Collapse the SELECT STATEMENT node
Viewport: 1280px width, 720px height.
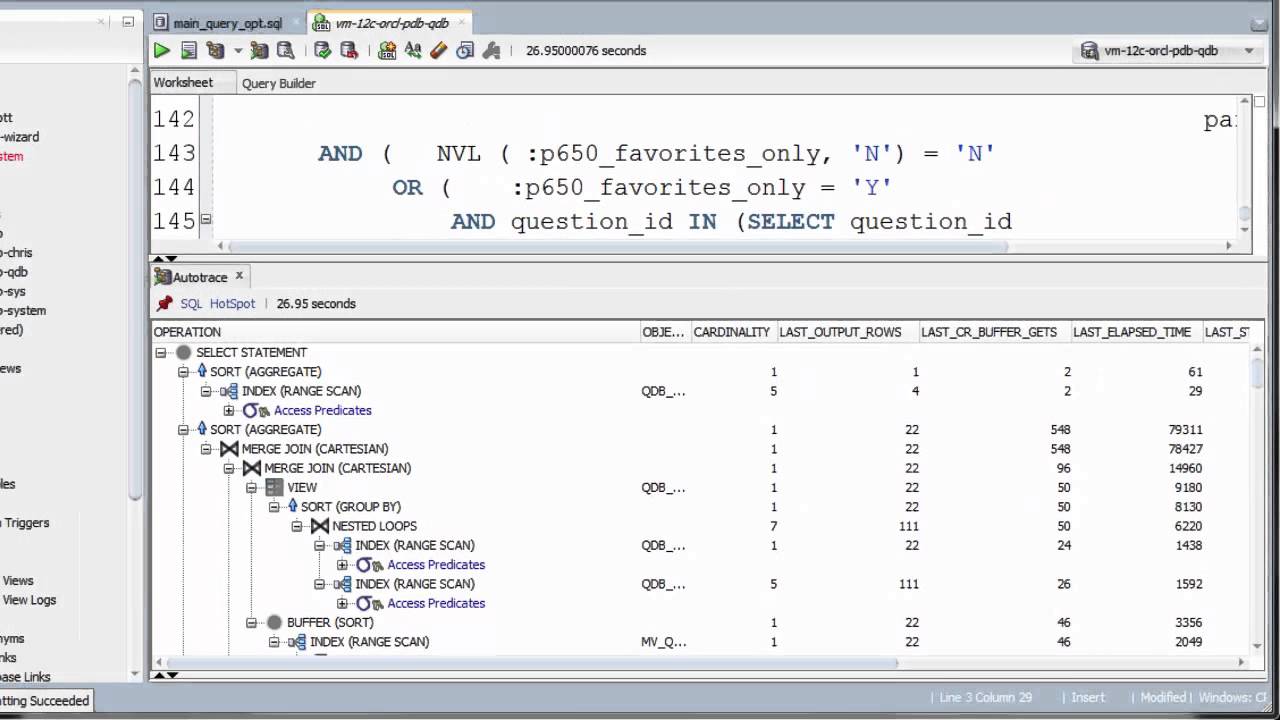coord(160,352)
